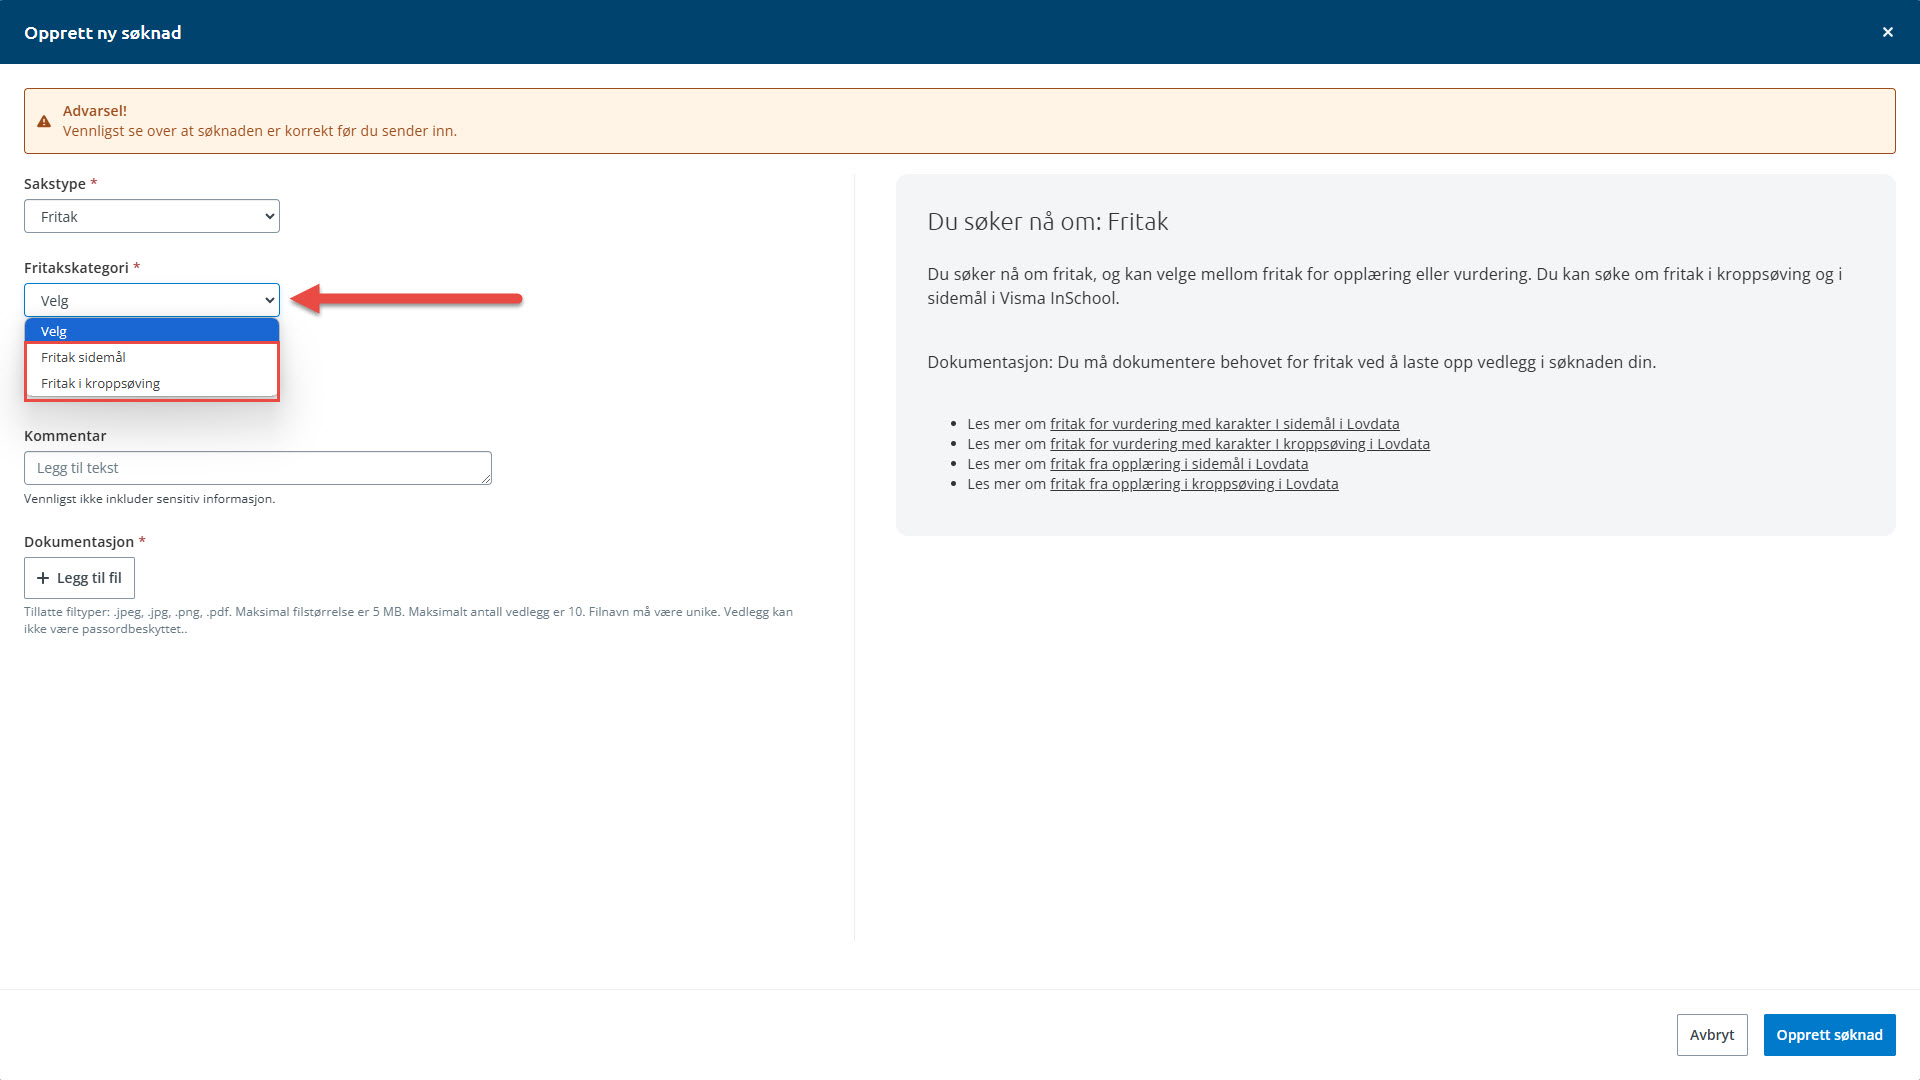Select the Velg option in list

pos(151,331)
